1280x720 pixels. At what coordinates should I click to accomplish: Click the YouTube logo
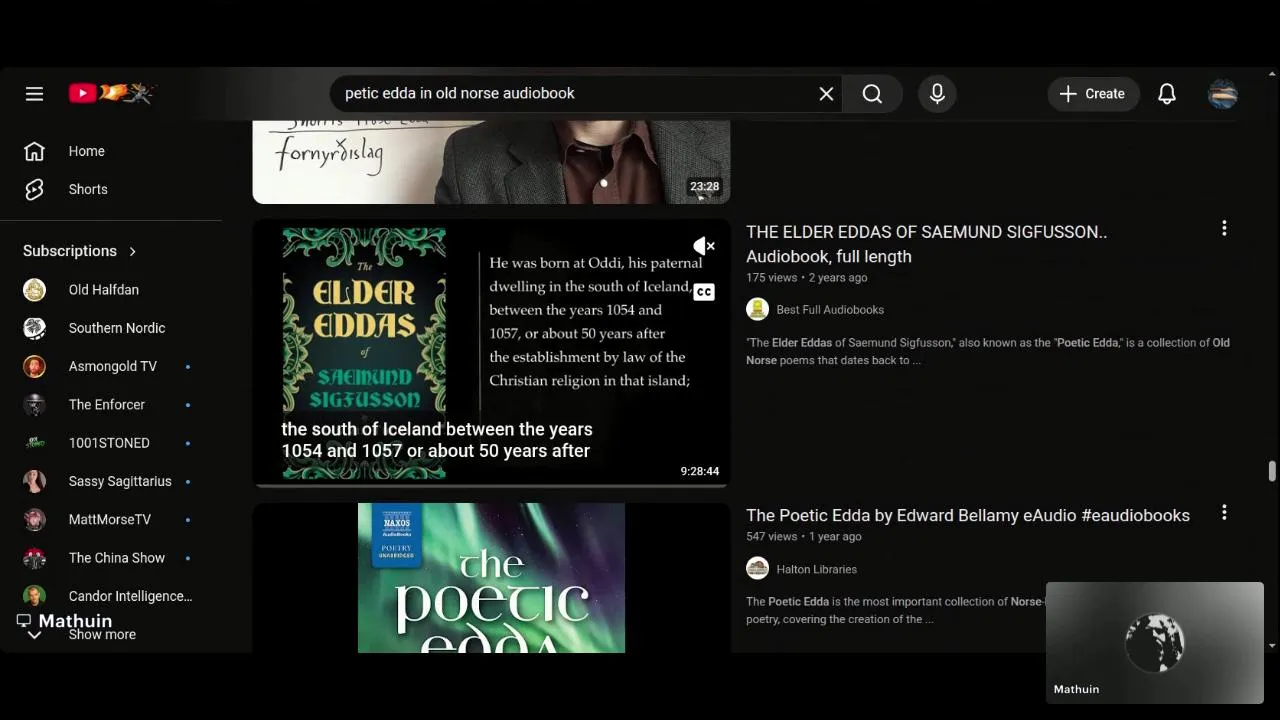click(112, 93)
